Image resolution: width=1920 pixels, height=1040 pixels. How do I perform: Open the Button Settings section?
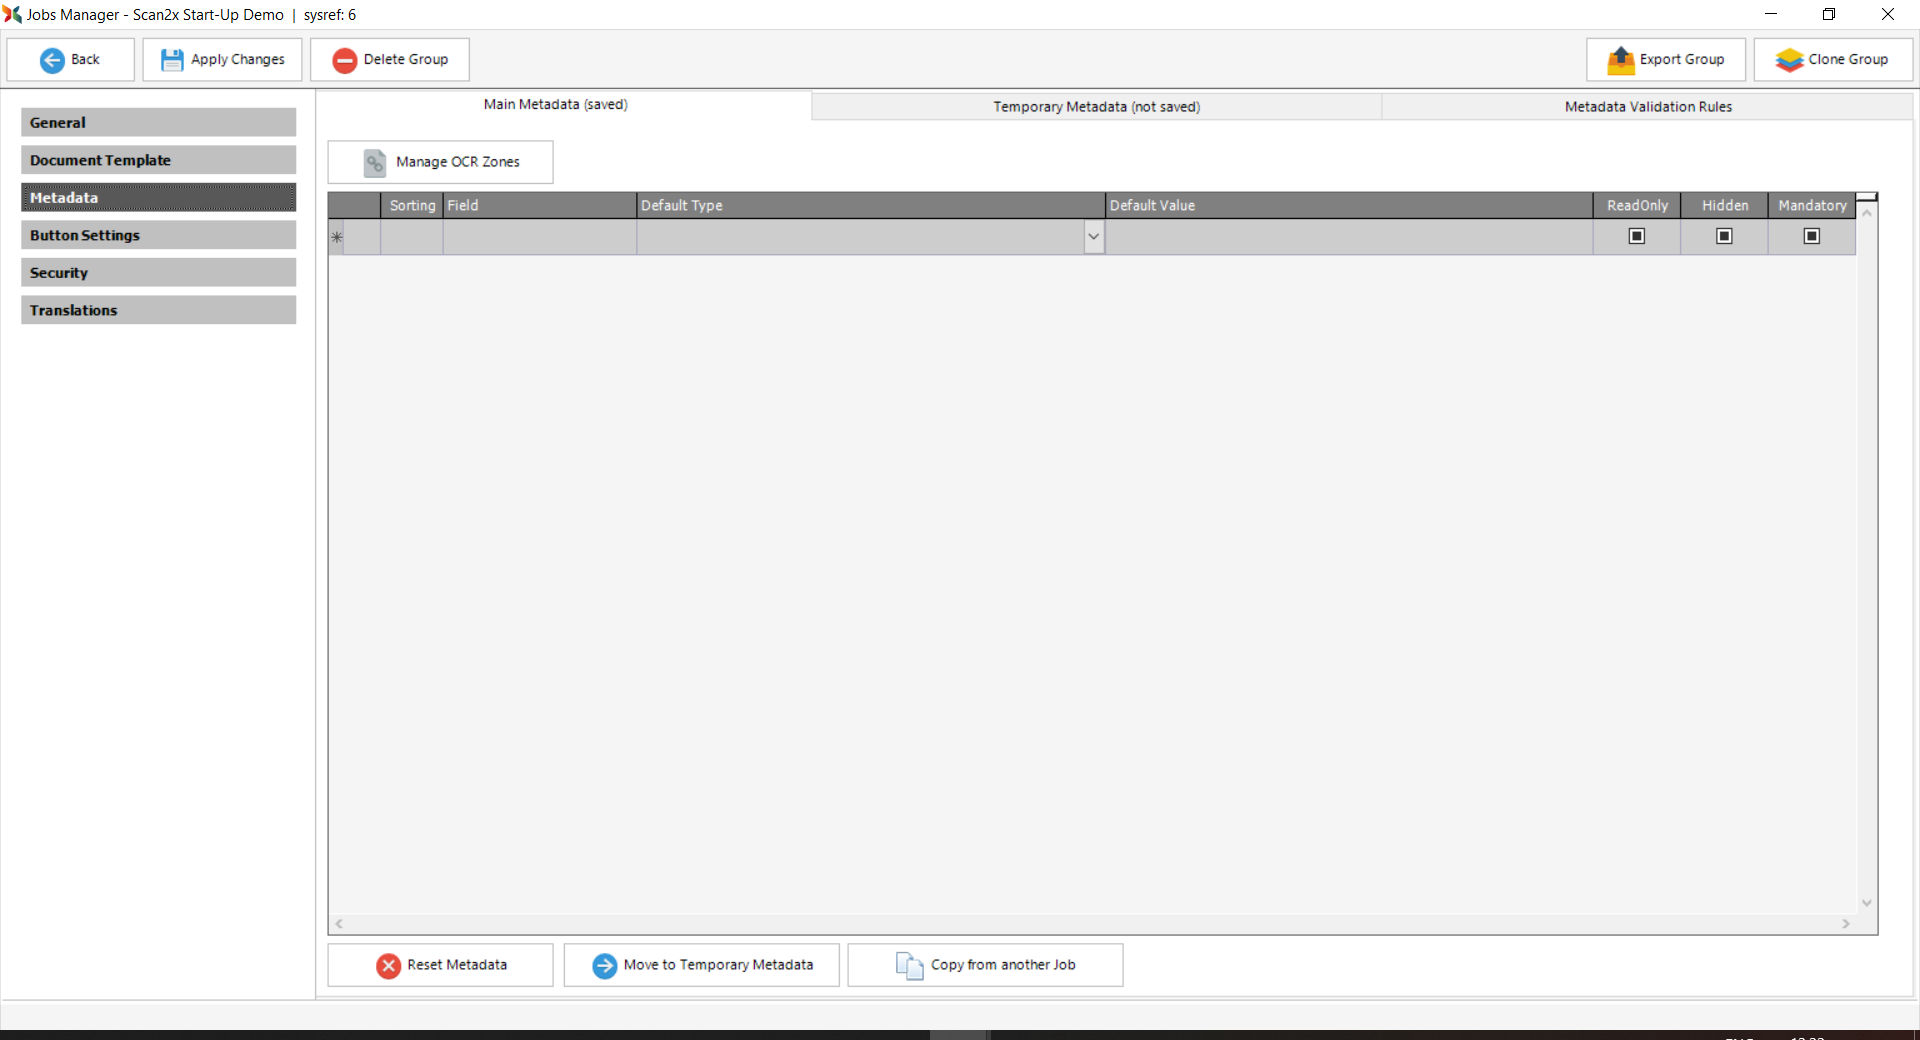pyautogui.click(x=158, y=235)
